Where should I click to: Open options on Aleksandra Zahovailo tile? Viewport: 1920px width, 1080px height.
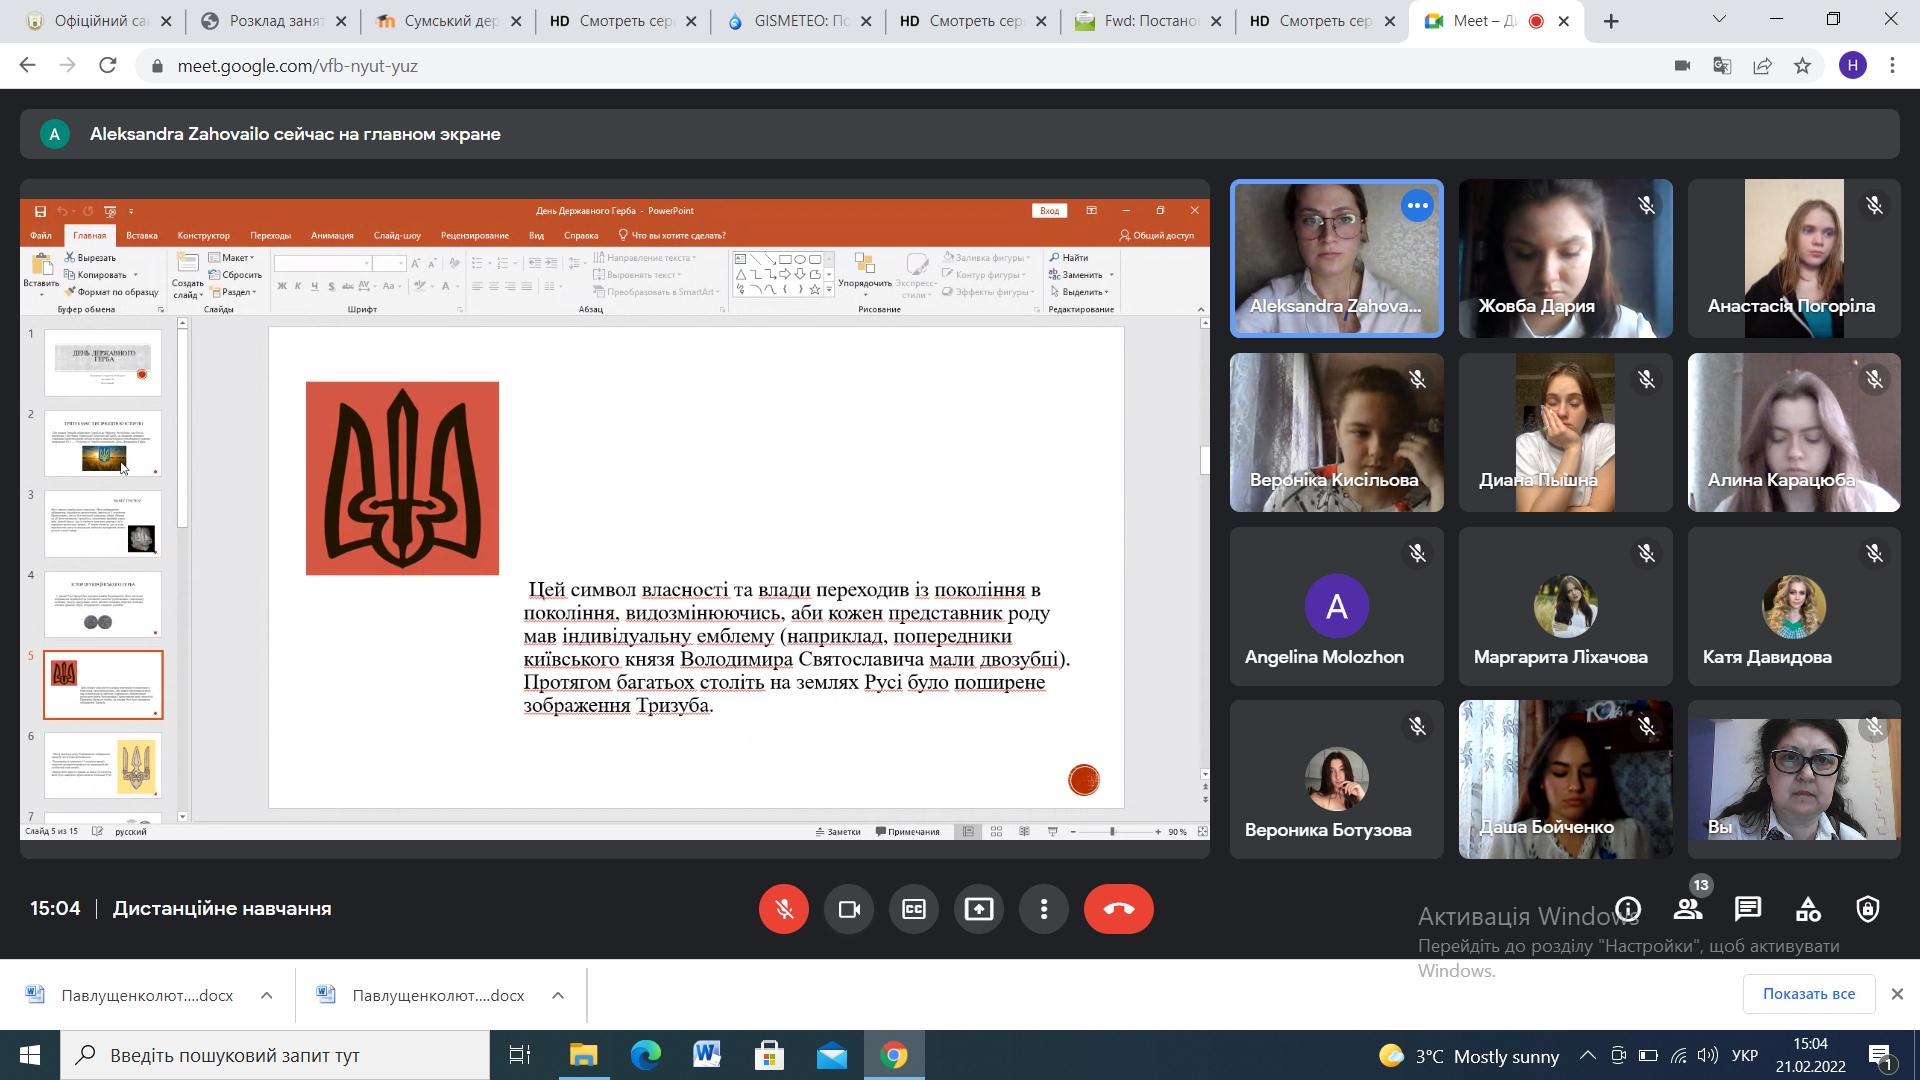pos(1417,206)
